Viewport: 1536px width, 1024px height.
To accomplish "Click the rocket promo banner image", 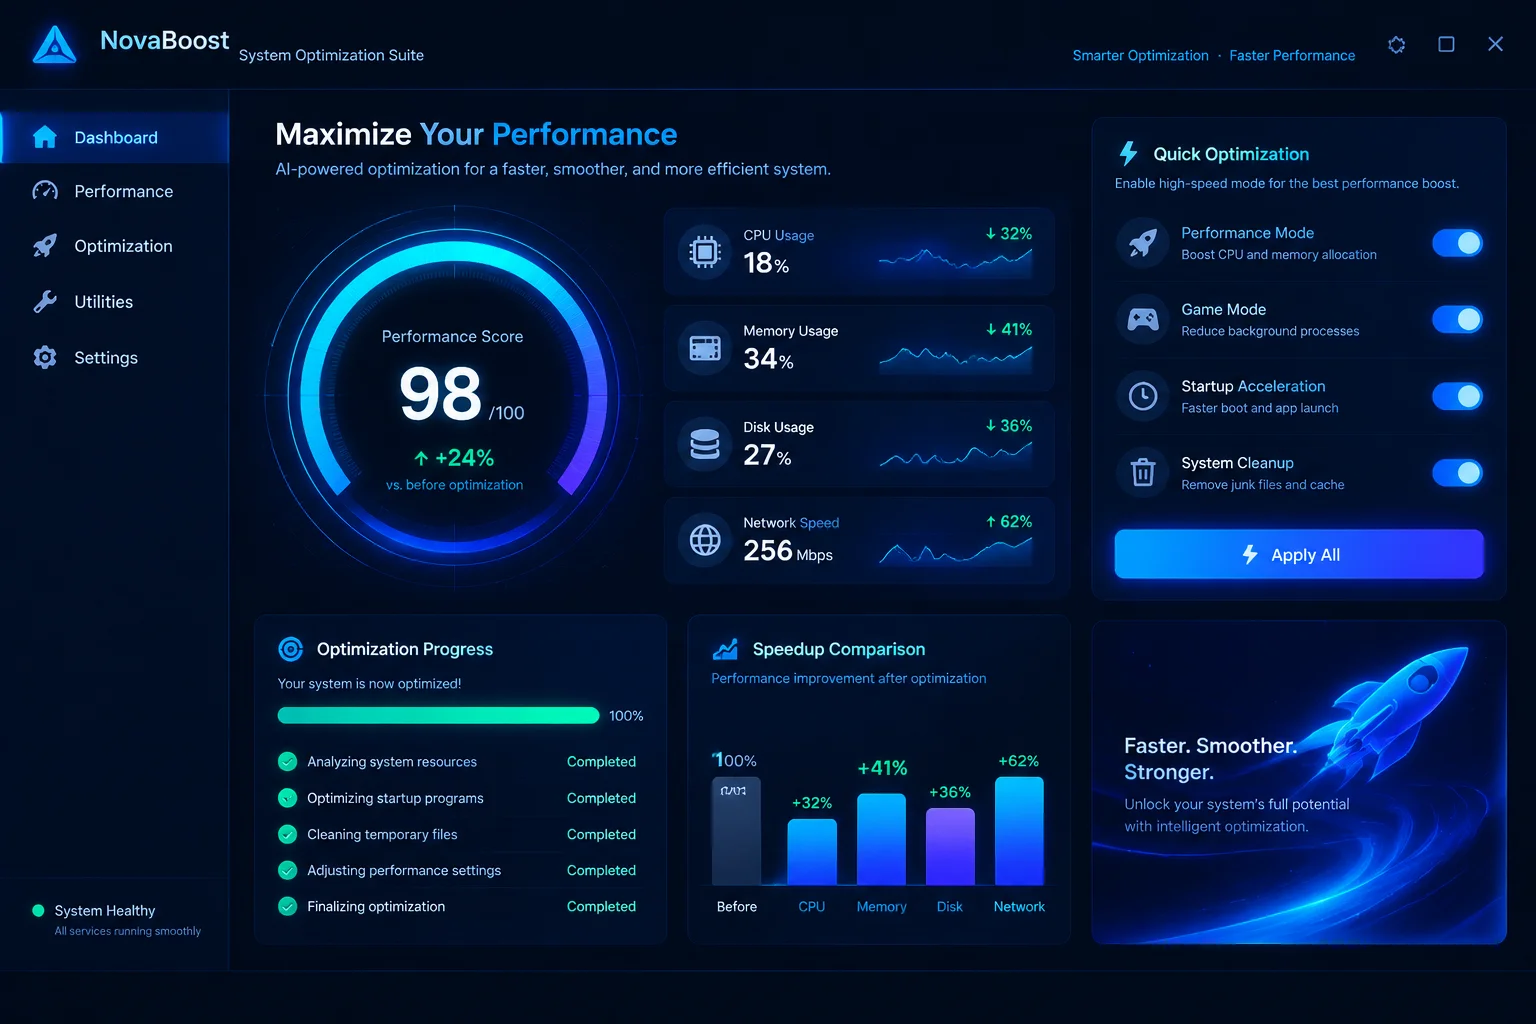I will [1299, 782].
